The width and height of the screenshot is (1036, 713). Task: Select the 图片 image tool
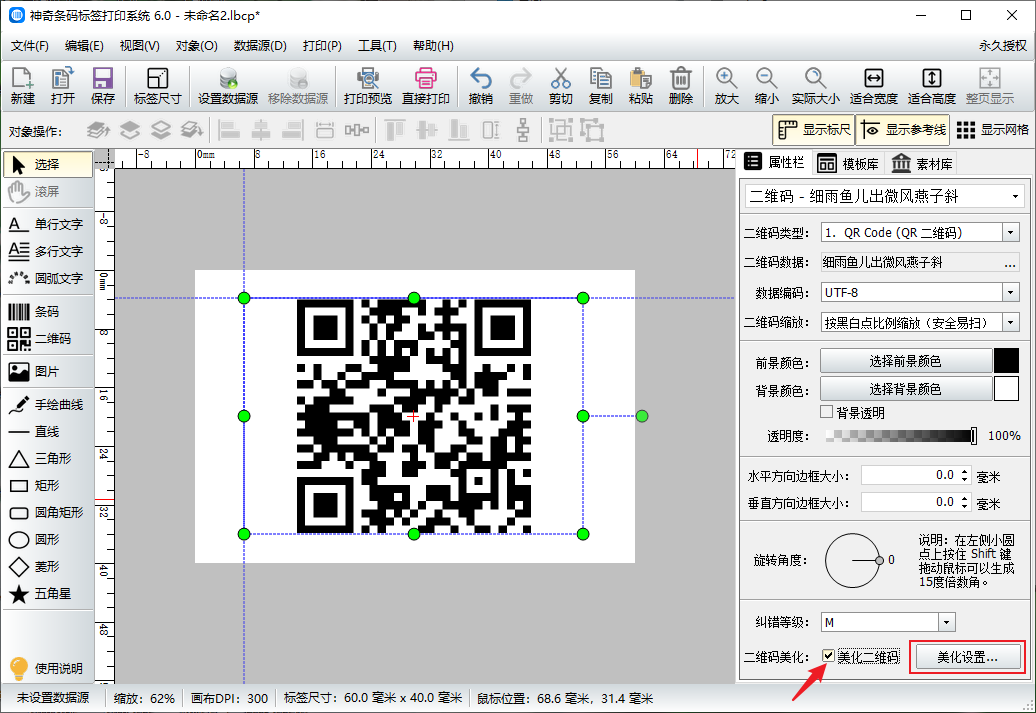point(47,371)
